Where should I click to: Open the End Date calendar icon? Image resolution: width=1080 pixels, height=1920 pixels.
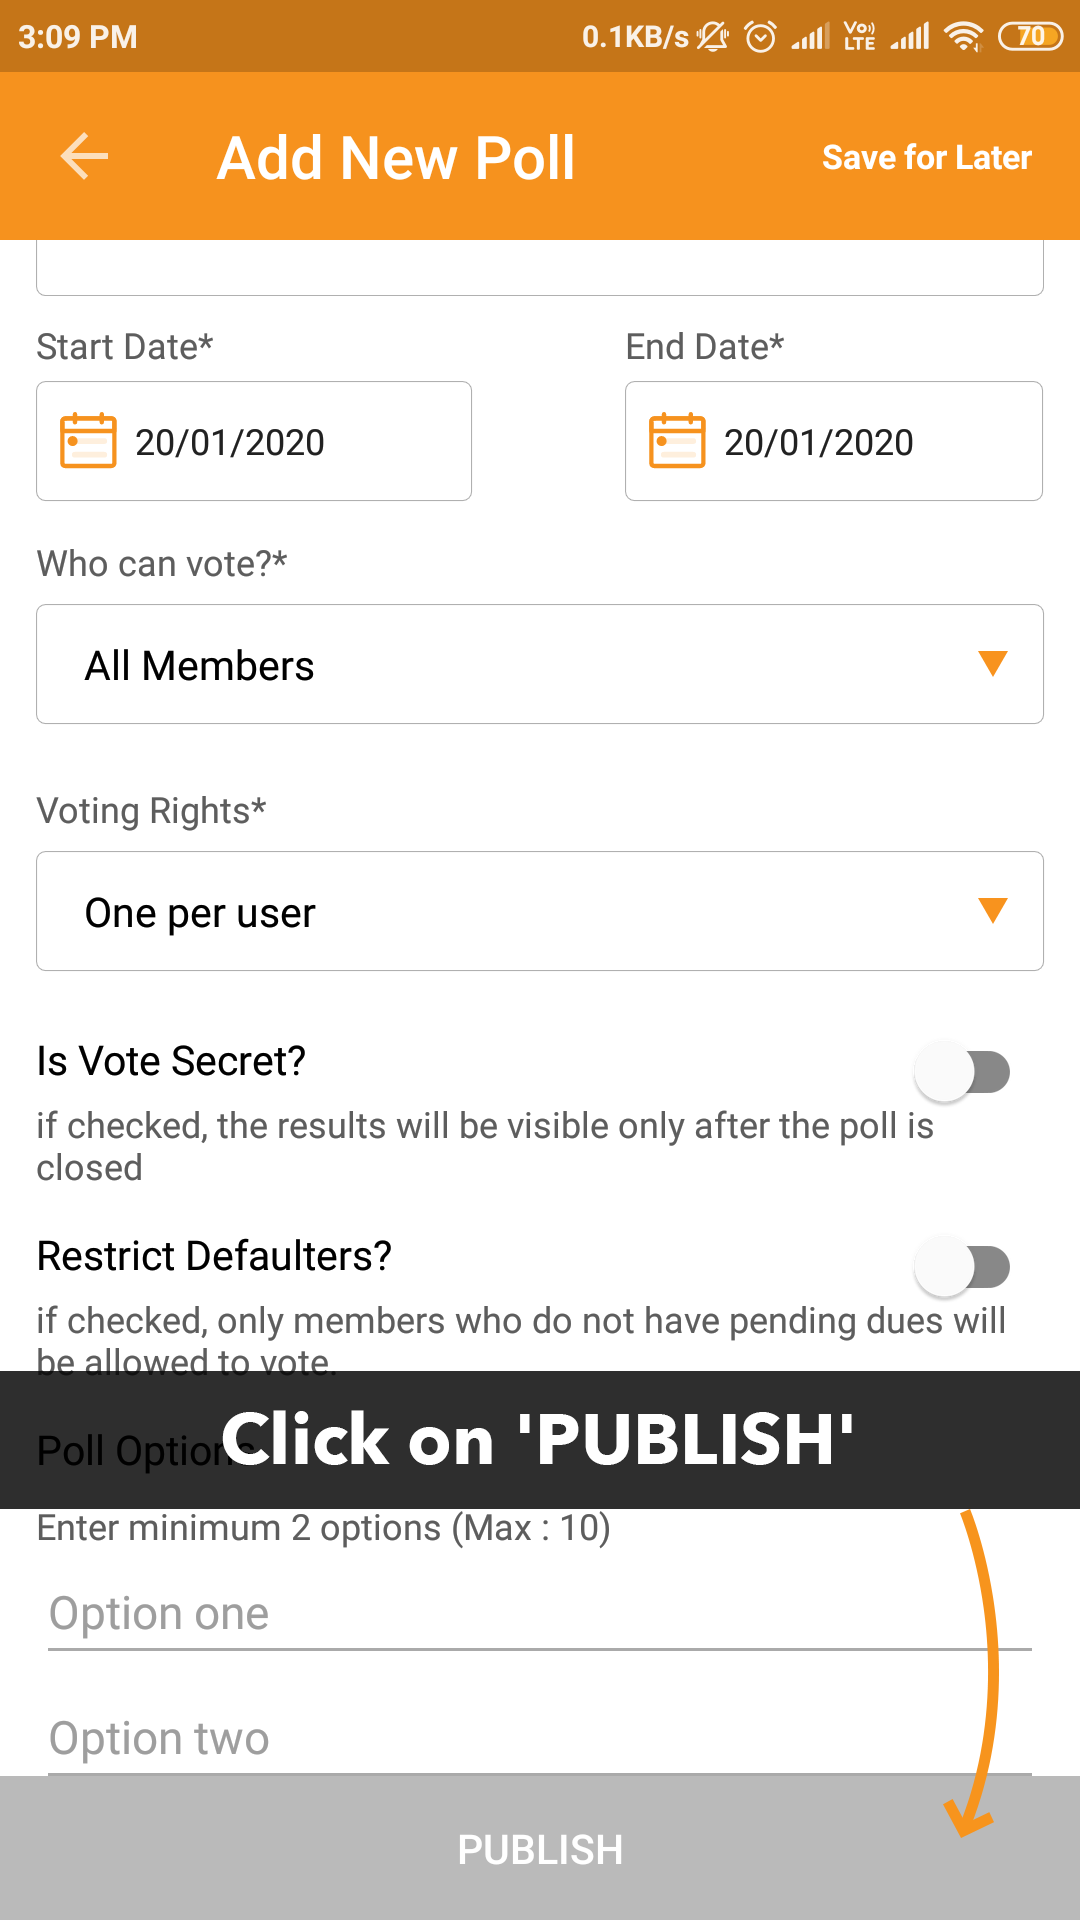[676, 440]
